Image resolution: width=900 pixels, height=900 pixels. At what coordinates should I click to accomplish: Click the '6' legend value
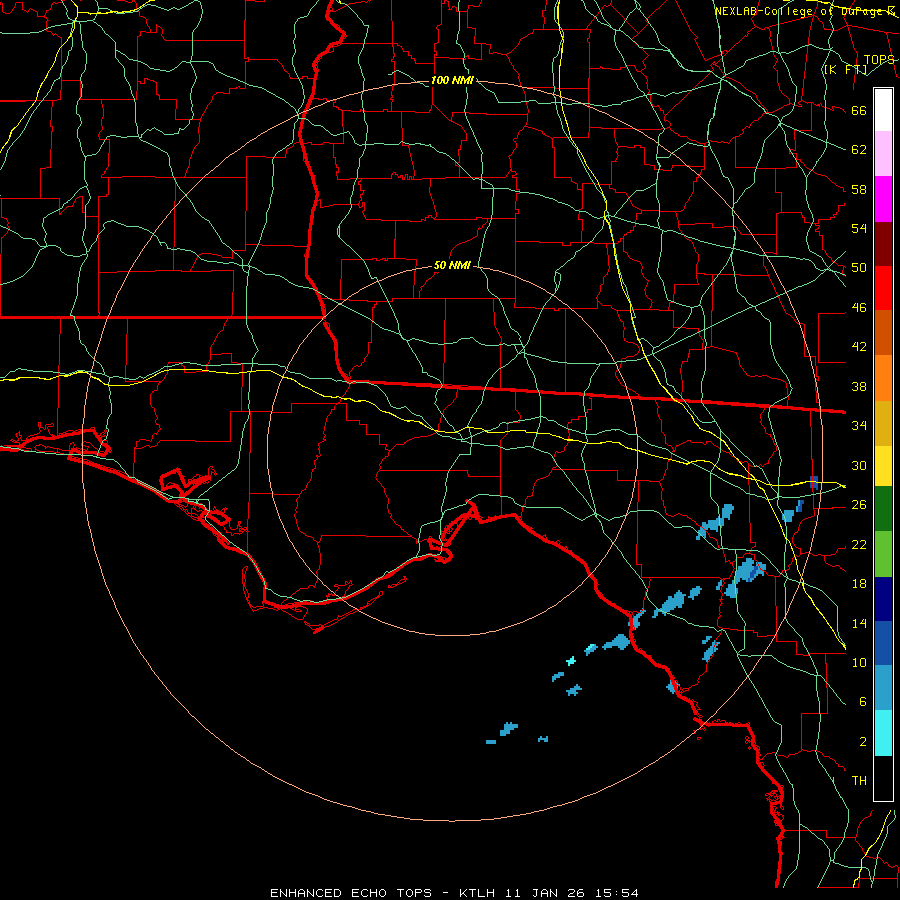[x=863, y=702]
